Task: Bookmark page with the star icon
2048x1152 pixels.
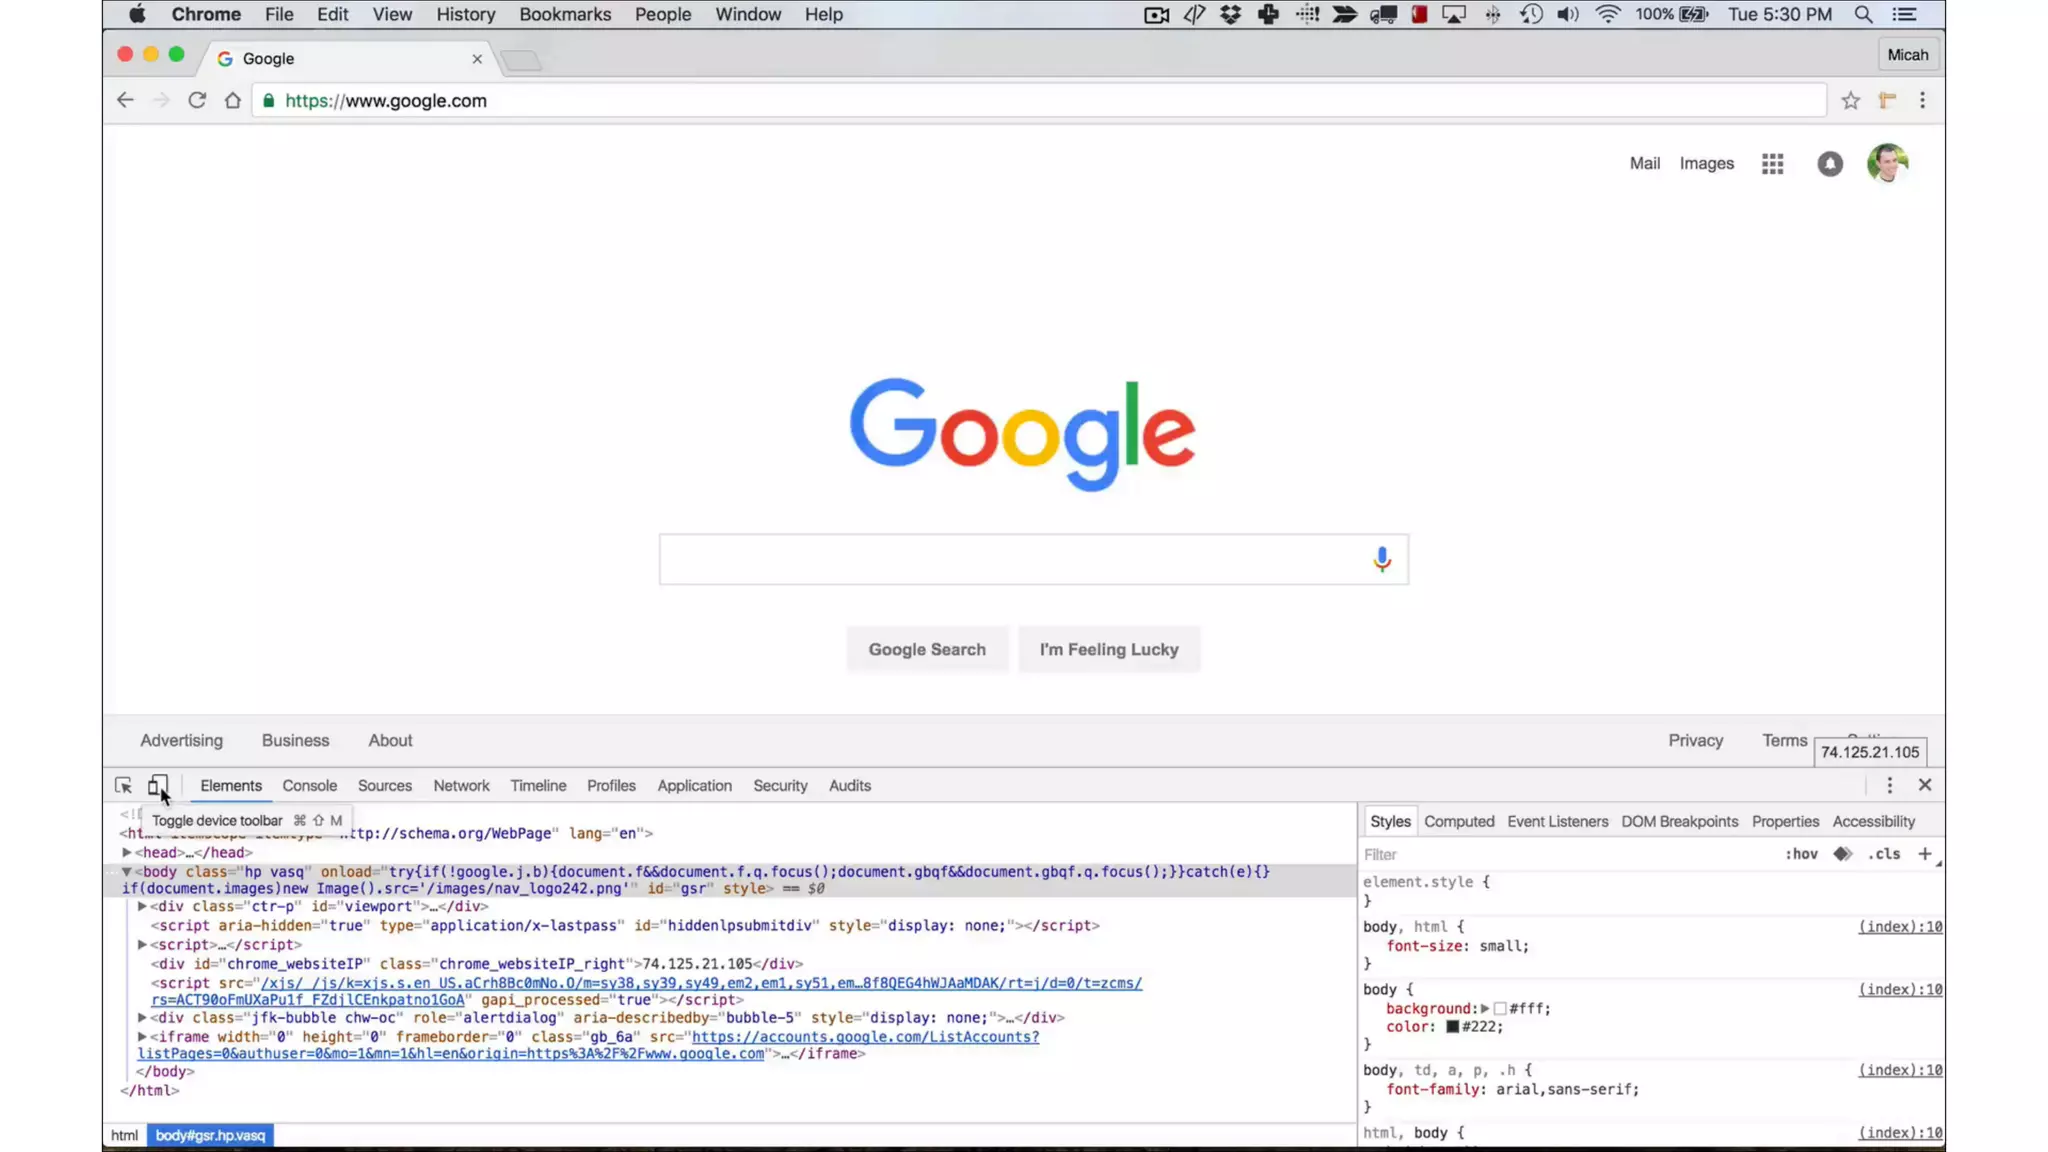Action: (1850, 101)
